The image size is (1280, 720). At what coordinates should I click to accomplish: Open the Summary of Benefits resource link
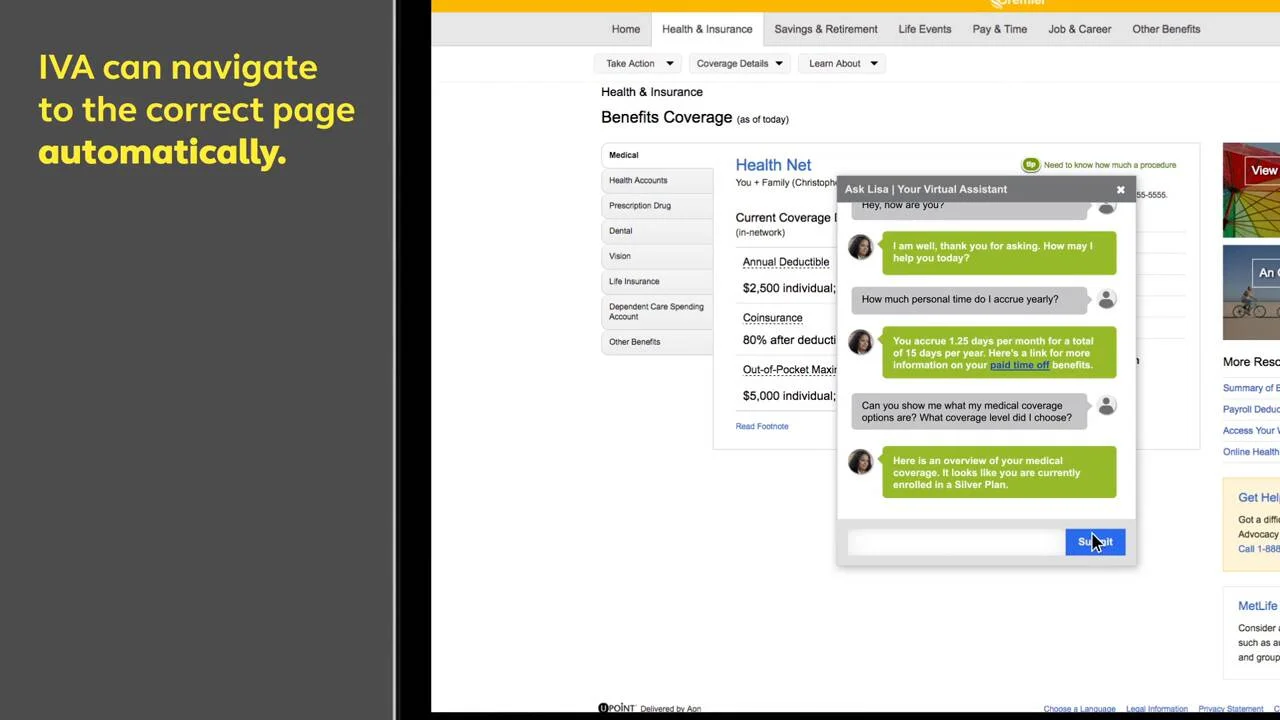pyautogui.click(x=1251, y=388)
